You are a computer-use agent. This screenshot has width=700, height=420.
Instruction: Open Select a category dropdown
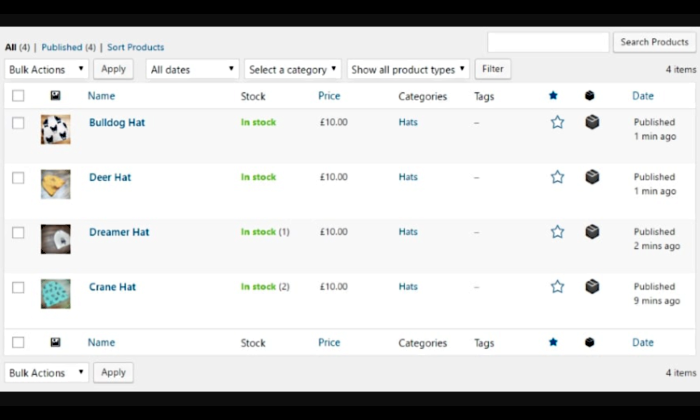[293, 69]
